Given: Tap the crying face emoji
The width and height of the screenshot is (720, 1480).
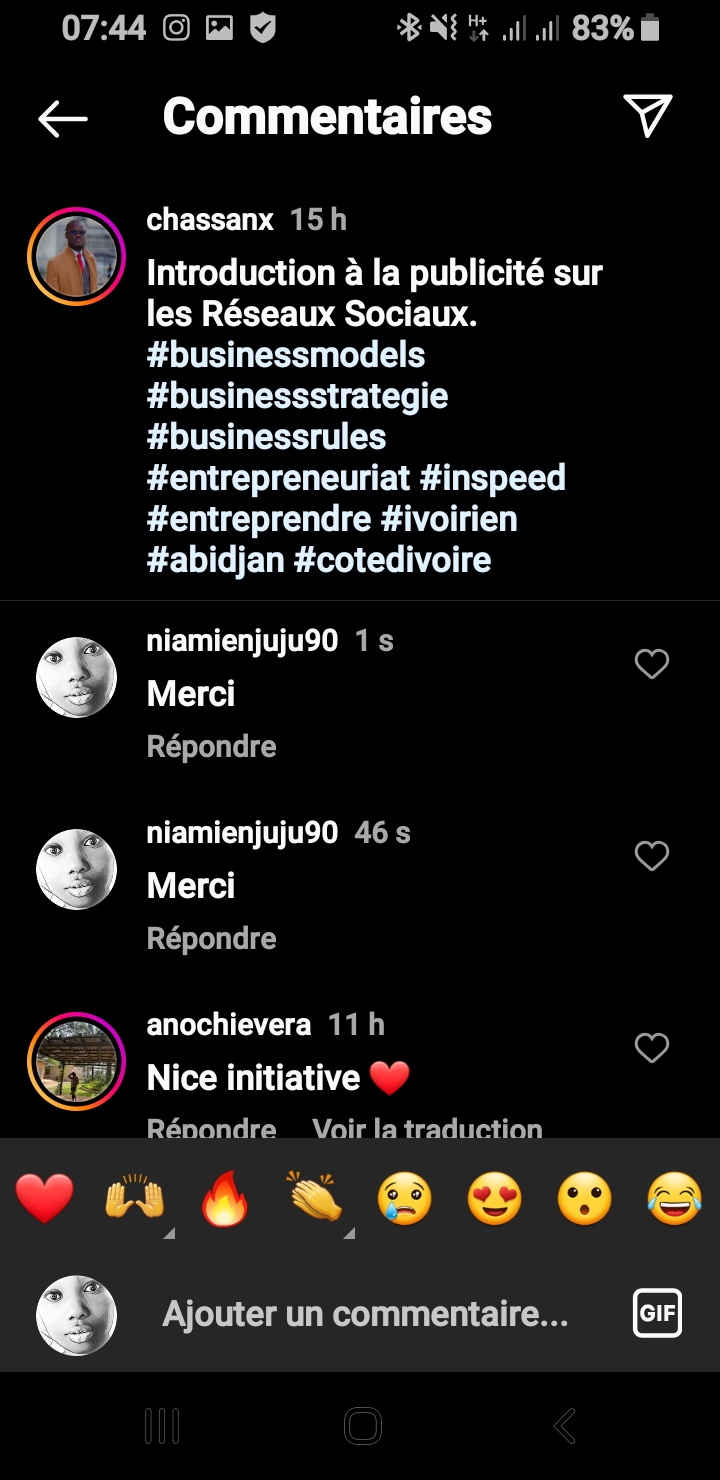Looking at the screenshot, I should point(405,1198).
